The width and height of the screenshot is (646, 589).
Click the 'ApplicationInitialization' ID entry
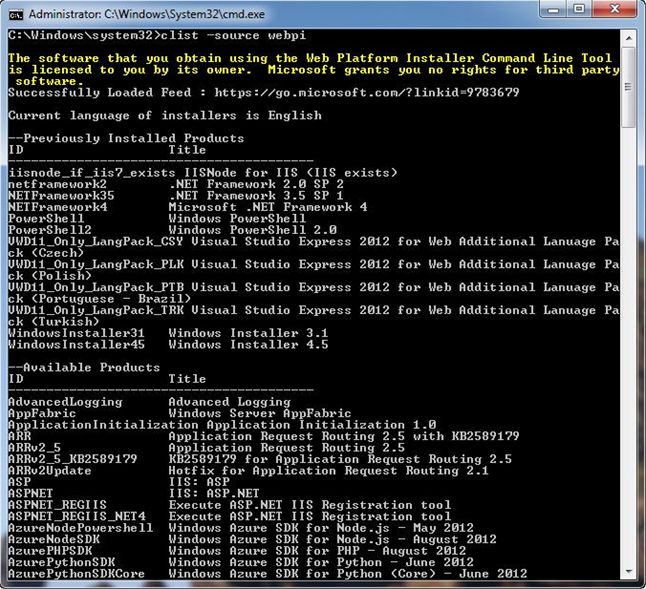[x=103, y=425]
